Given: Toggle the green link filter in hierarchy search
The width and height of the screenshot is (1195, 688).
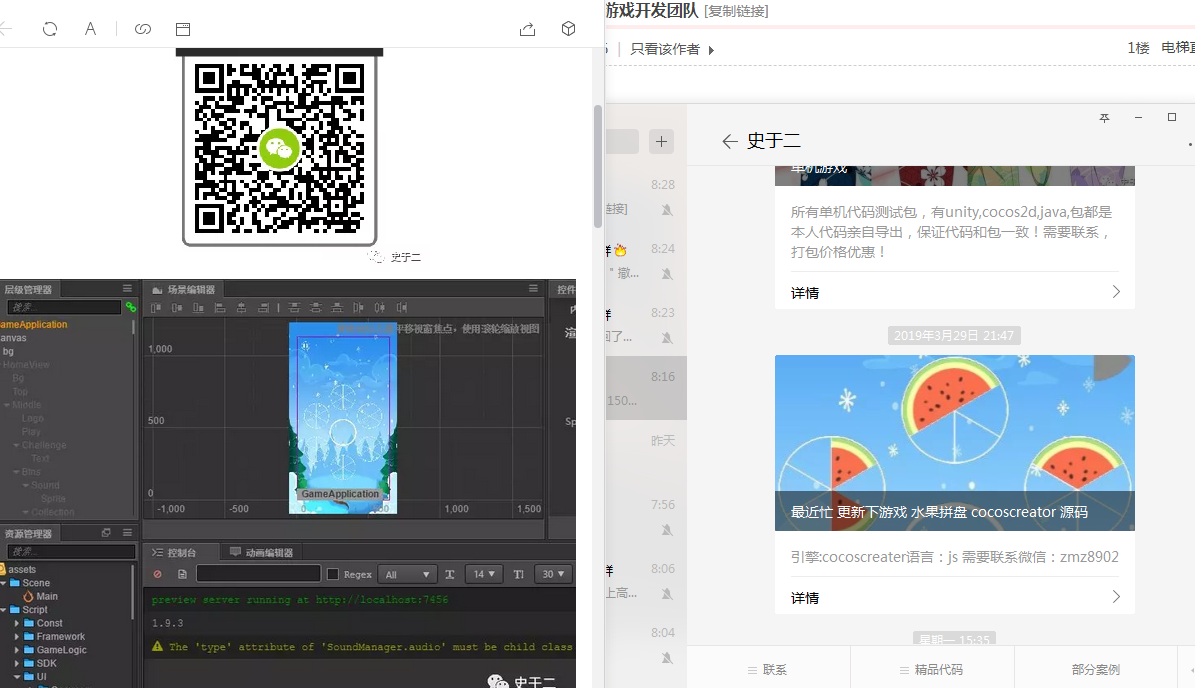Looking at the screenshot, I should (x=130, y=307).
